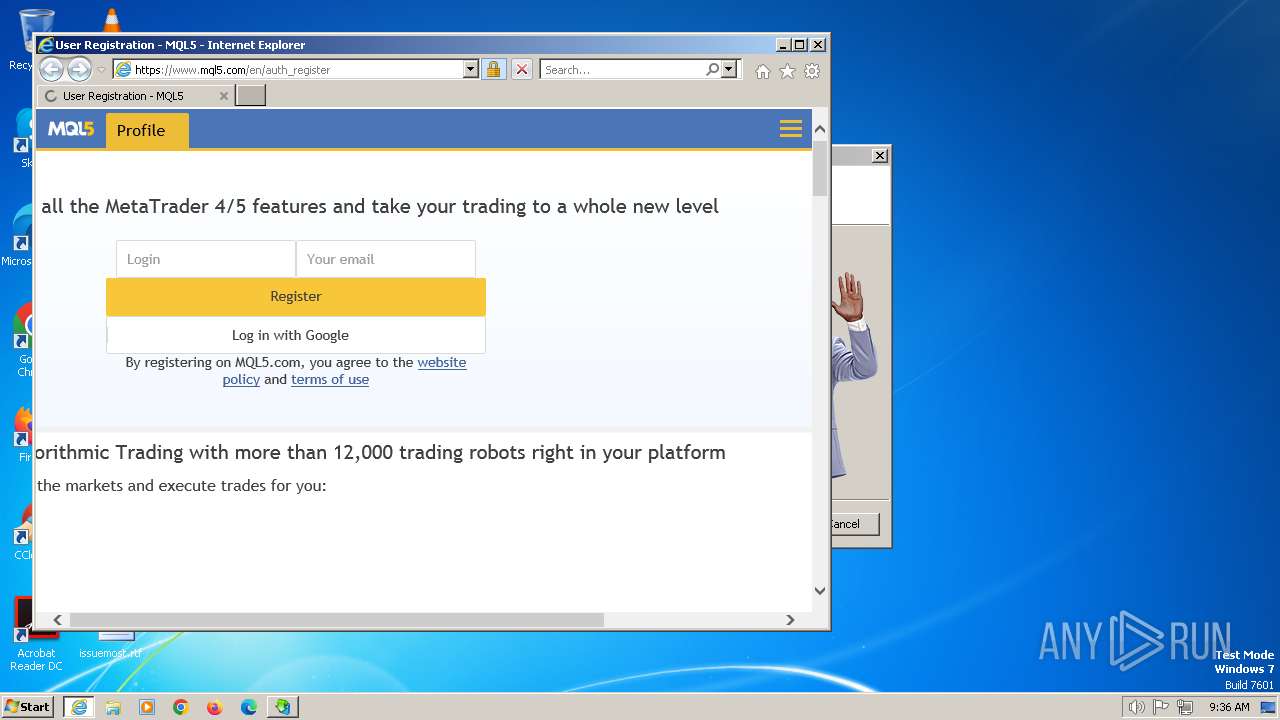Go back with the browser Back arrow

click(51, 69)
